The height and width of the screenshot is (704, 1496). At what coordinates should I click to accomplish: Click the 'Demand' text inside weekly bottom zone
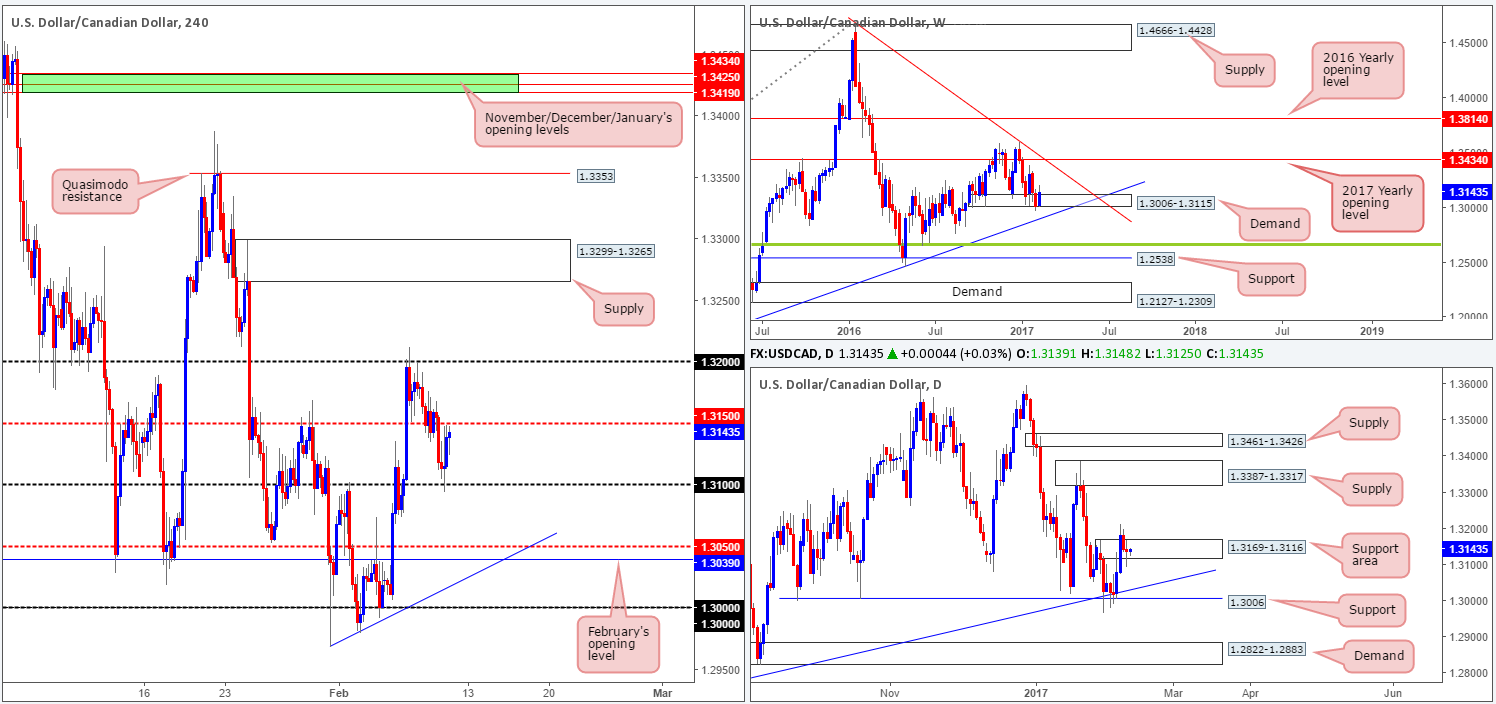(977, 292)
